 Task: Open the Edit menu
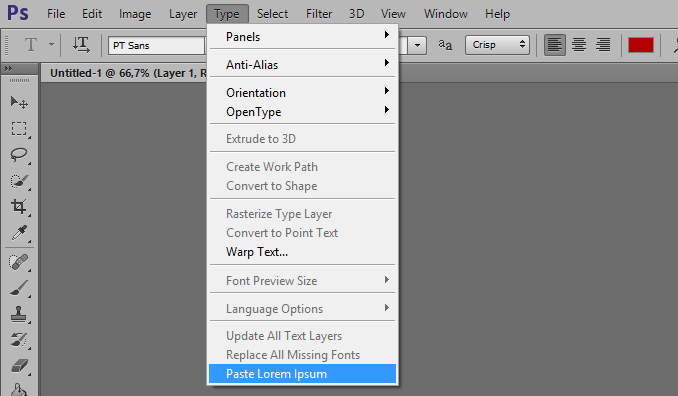click(92, 14)
